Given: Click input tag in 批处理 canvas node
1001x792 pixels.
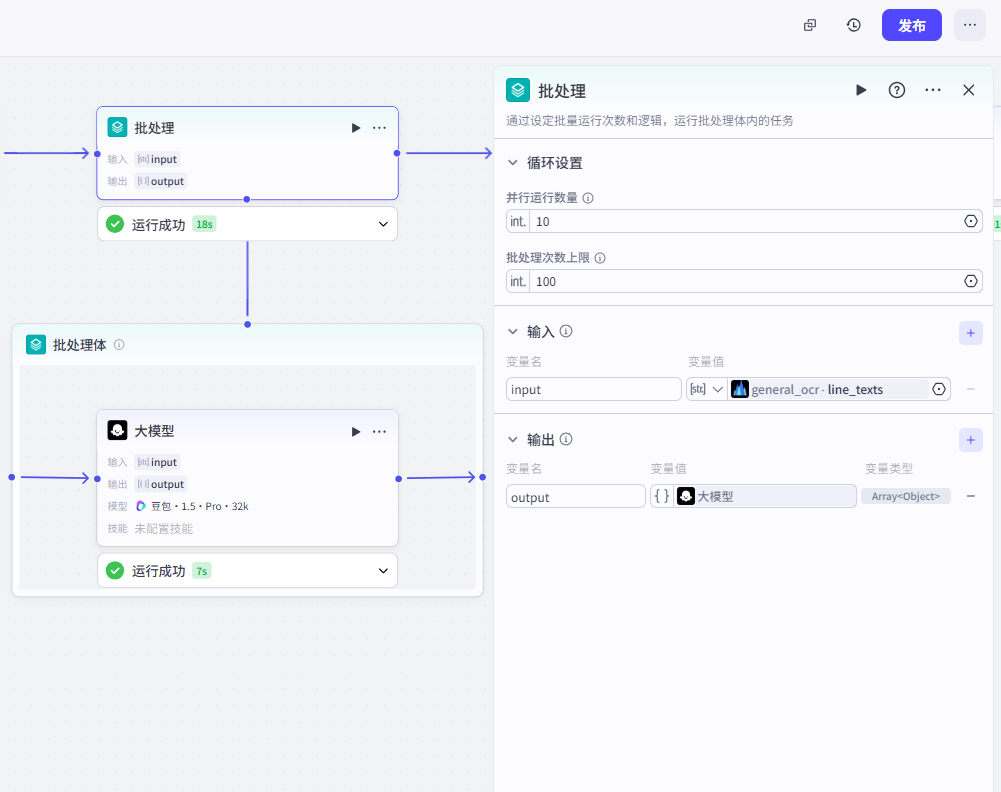Looking at the screenshot, I should tap(157, 159).
